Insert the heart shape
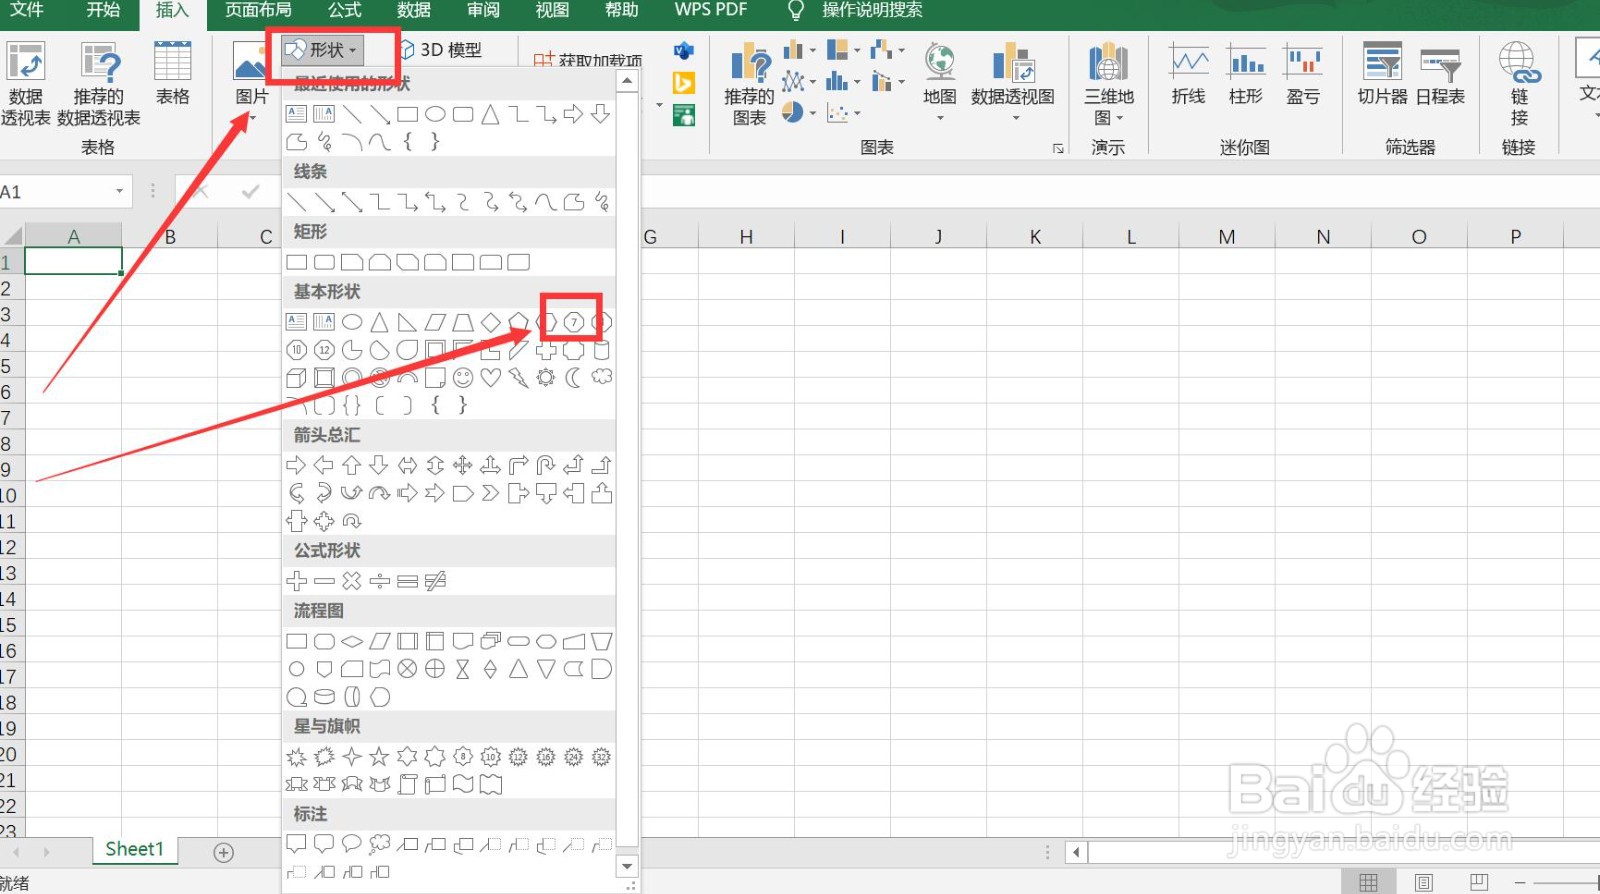 coord(490,377)
